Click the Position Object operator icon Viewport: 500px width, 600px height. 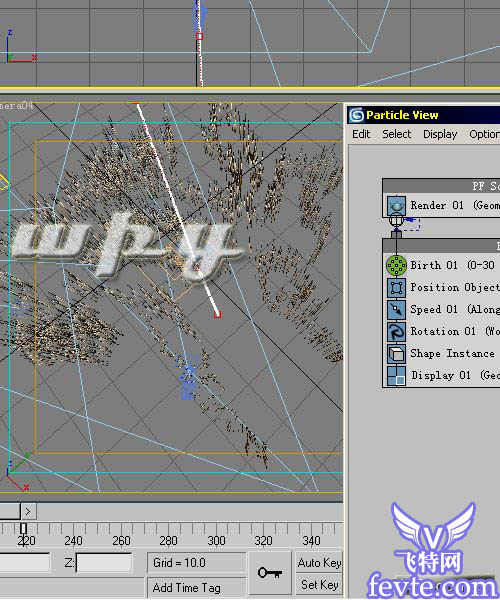[x=396, y=287]
